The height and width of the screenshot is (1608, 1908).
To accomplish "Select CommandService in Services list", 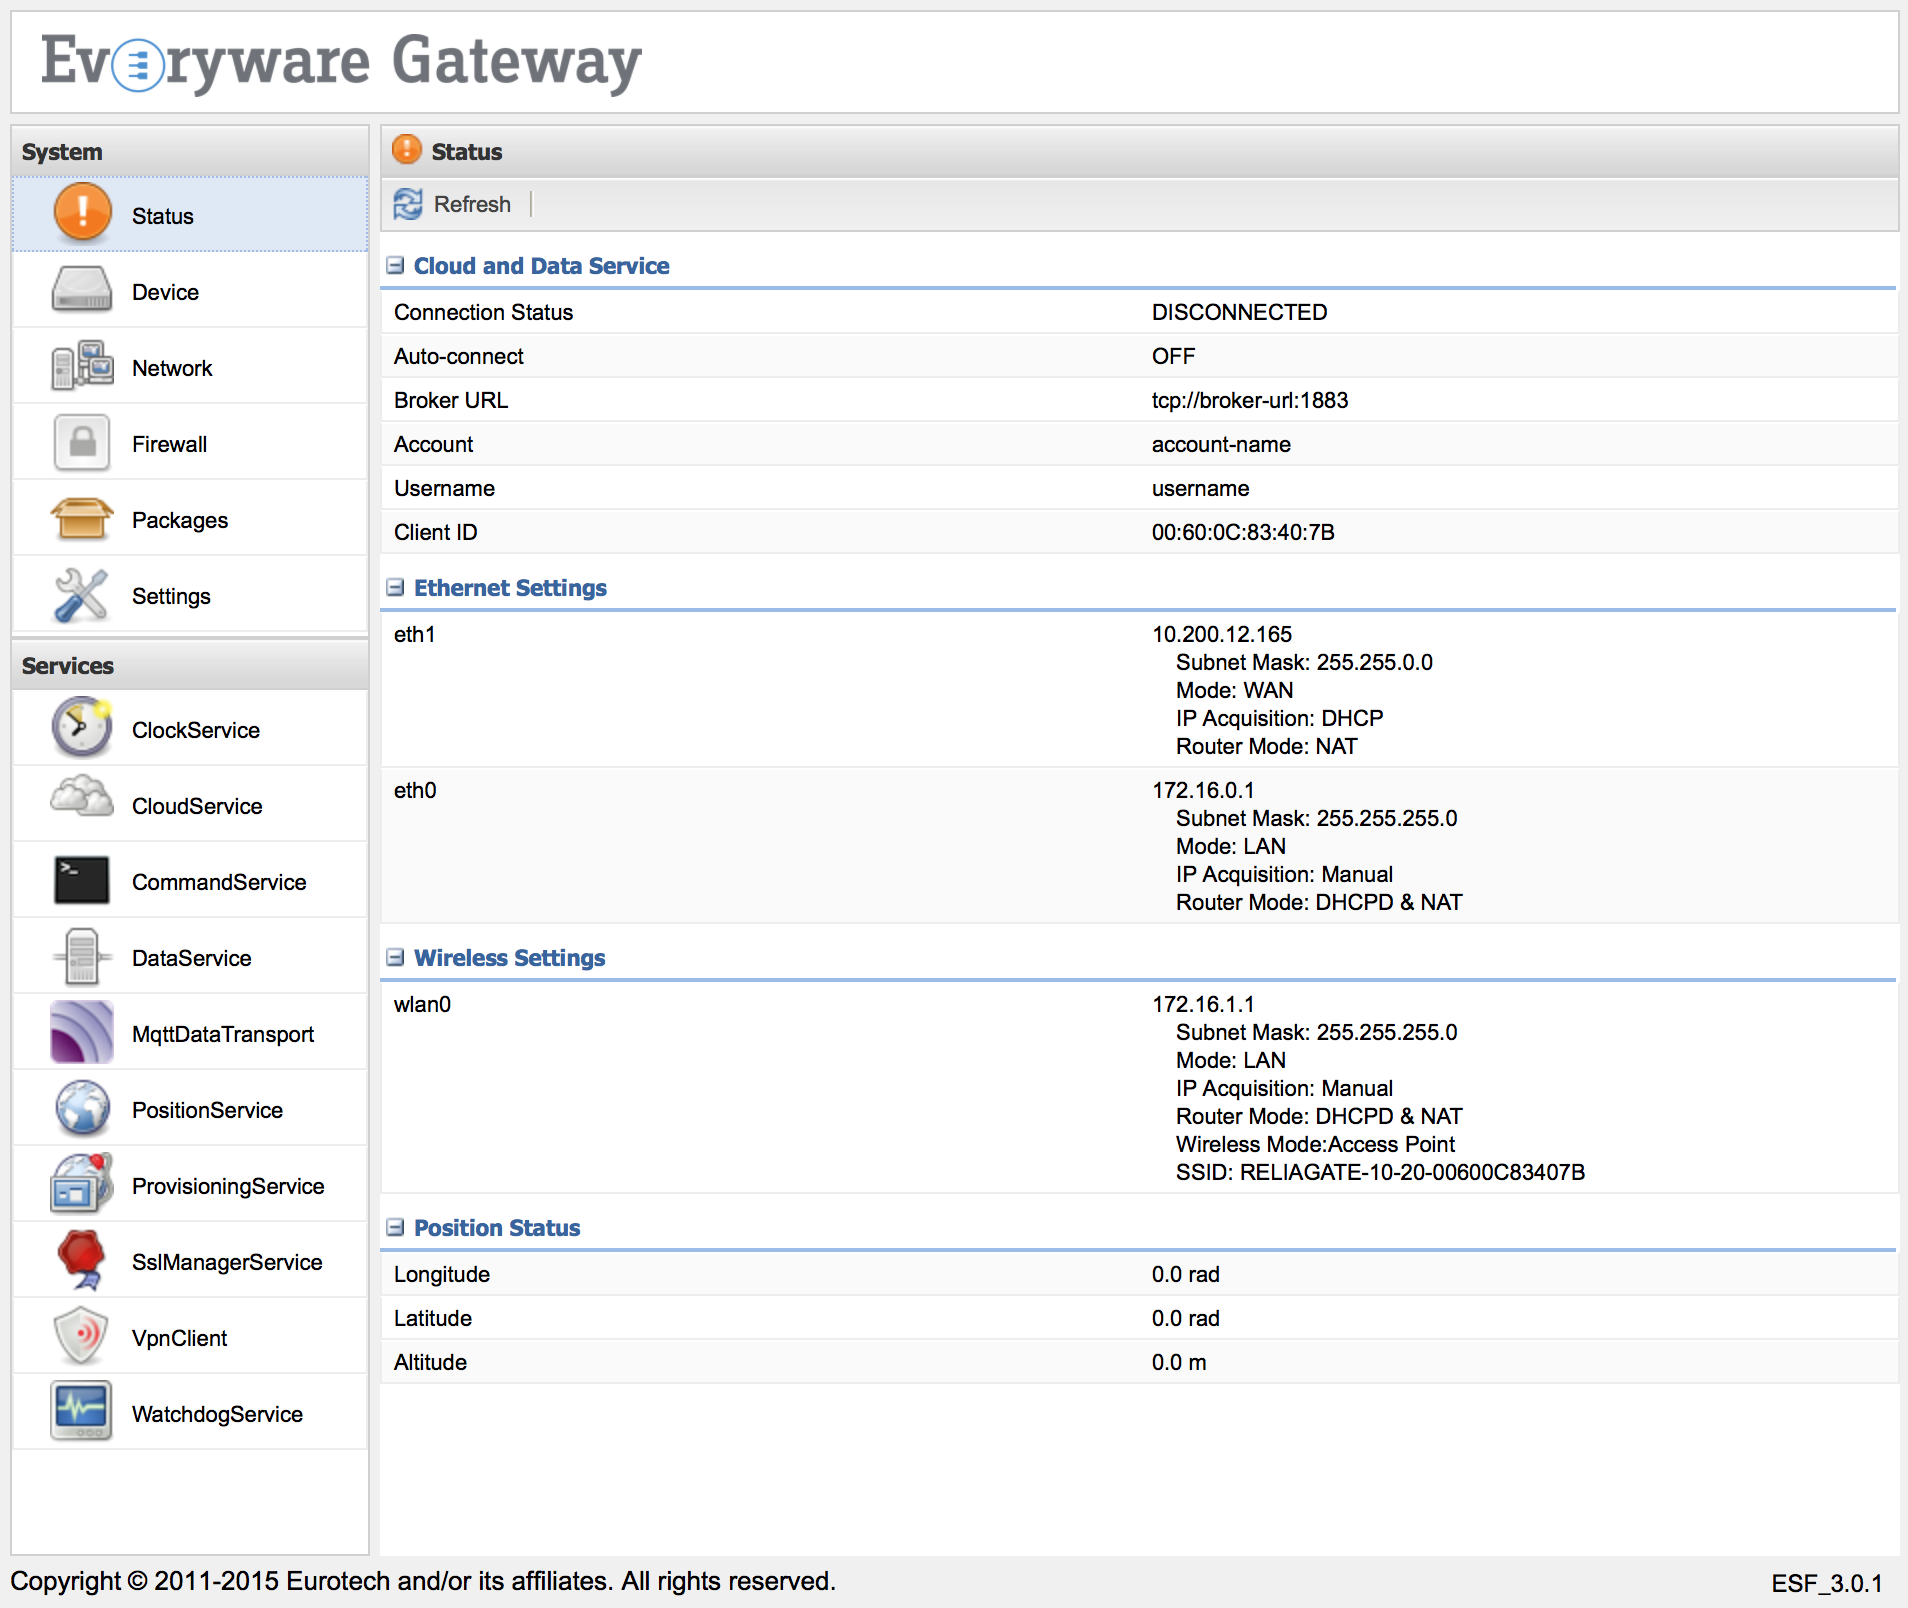I will pyautogui.click(x=190, y=881).
